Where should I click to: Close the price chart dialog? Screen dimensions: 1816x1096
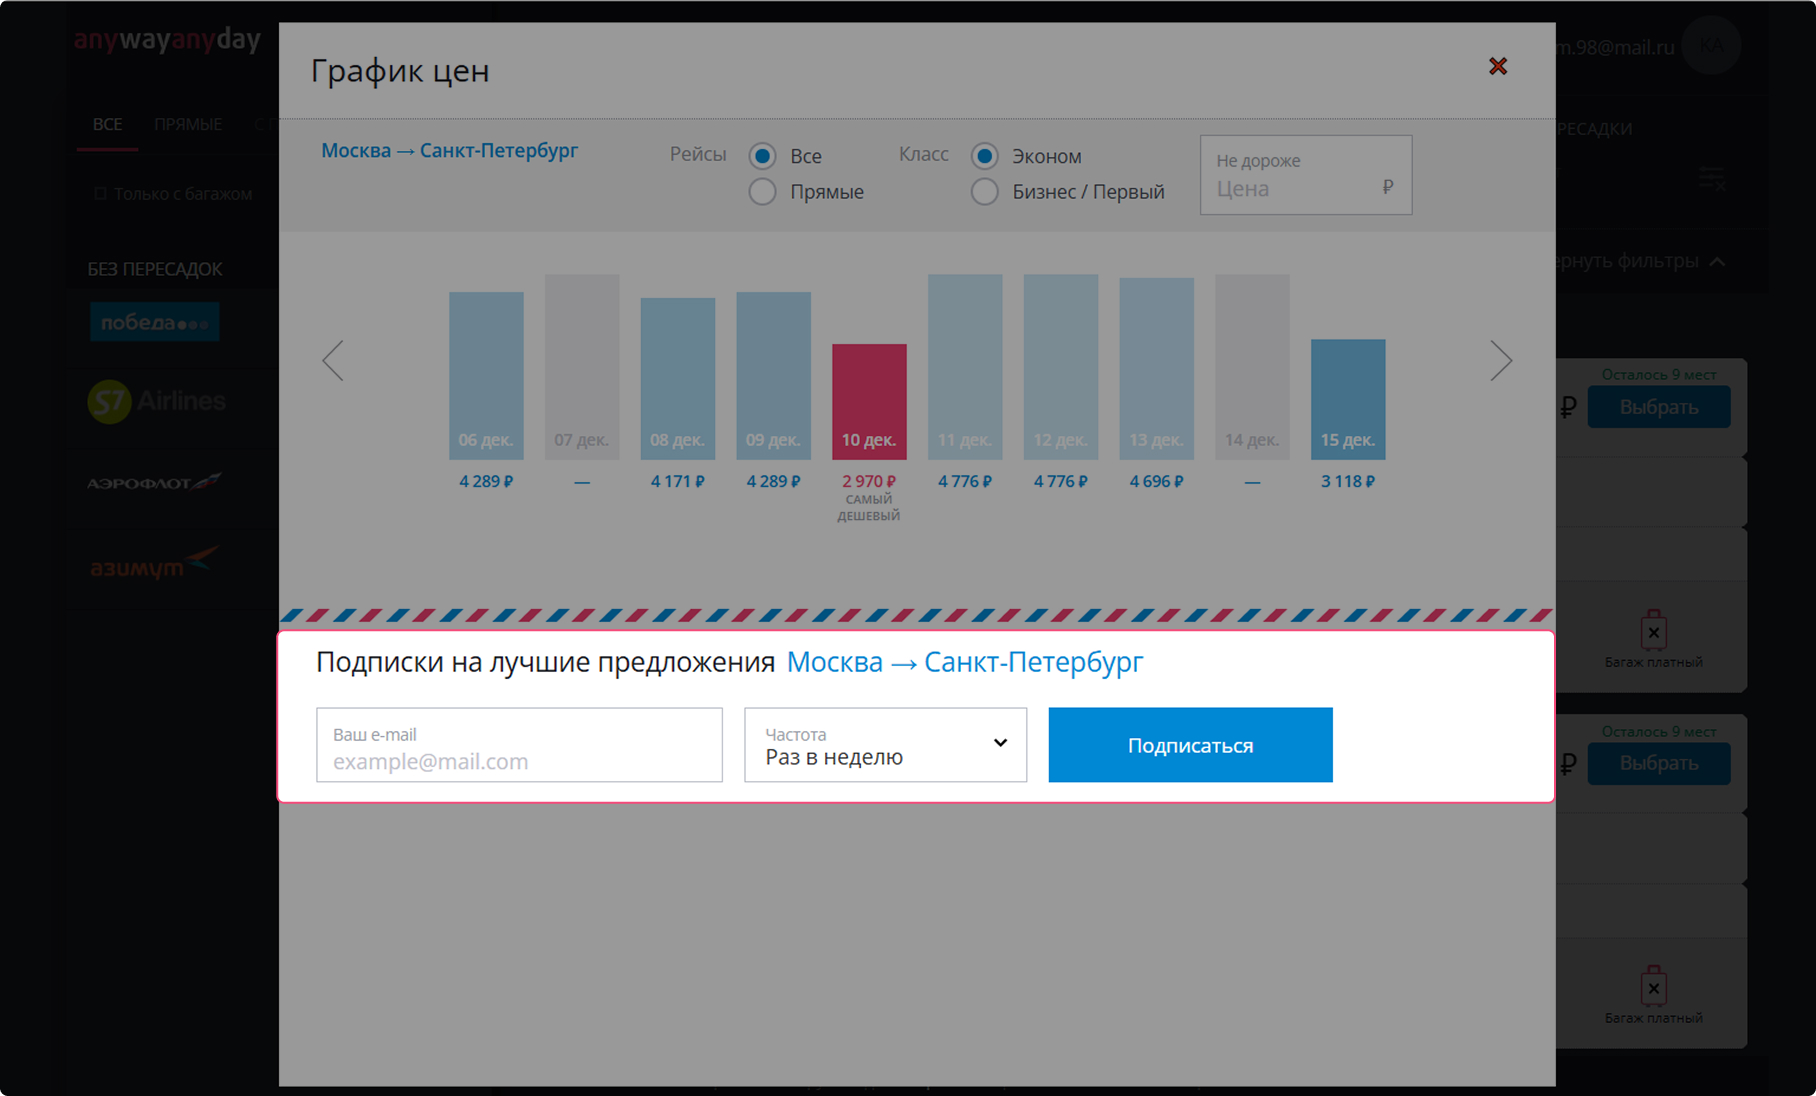coord(1497,66)
